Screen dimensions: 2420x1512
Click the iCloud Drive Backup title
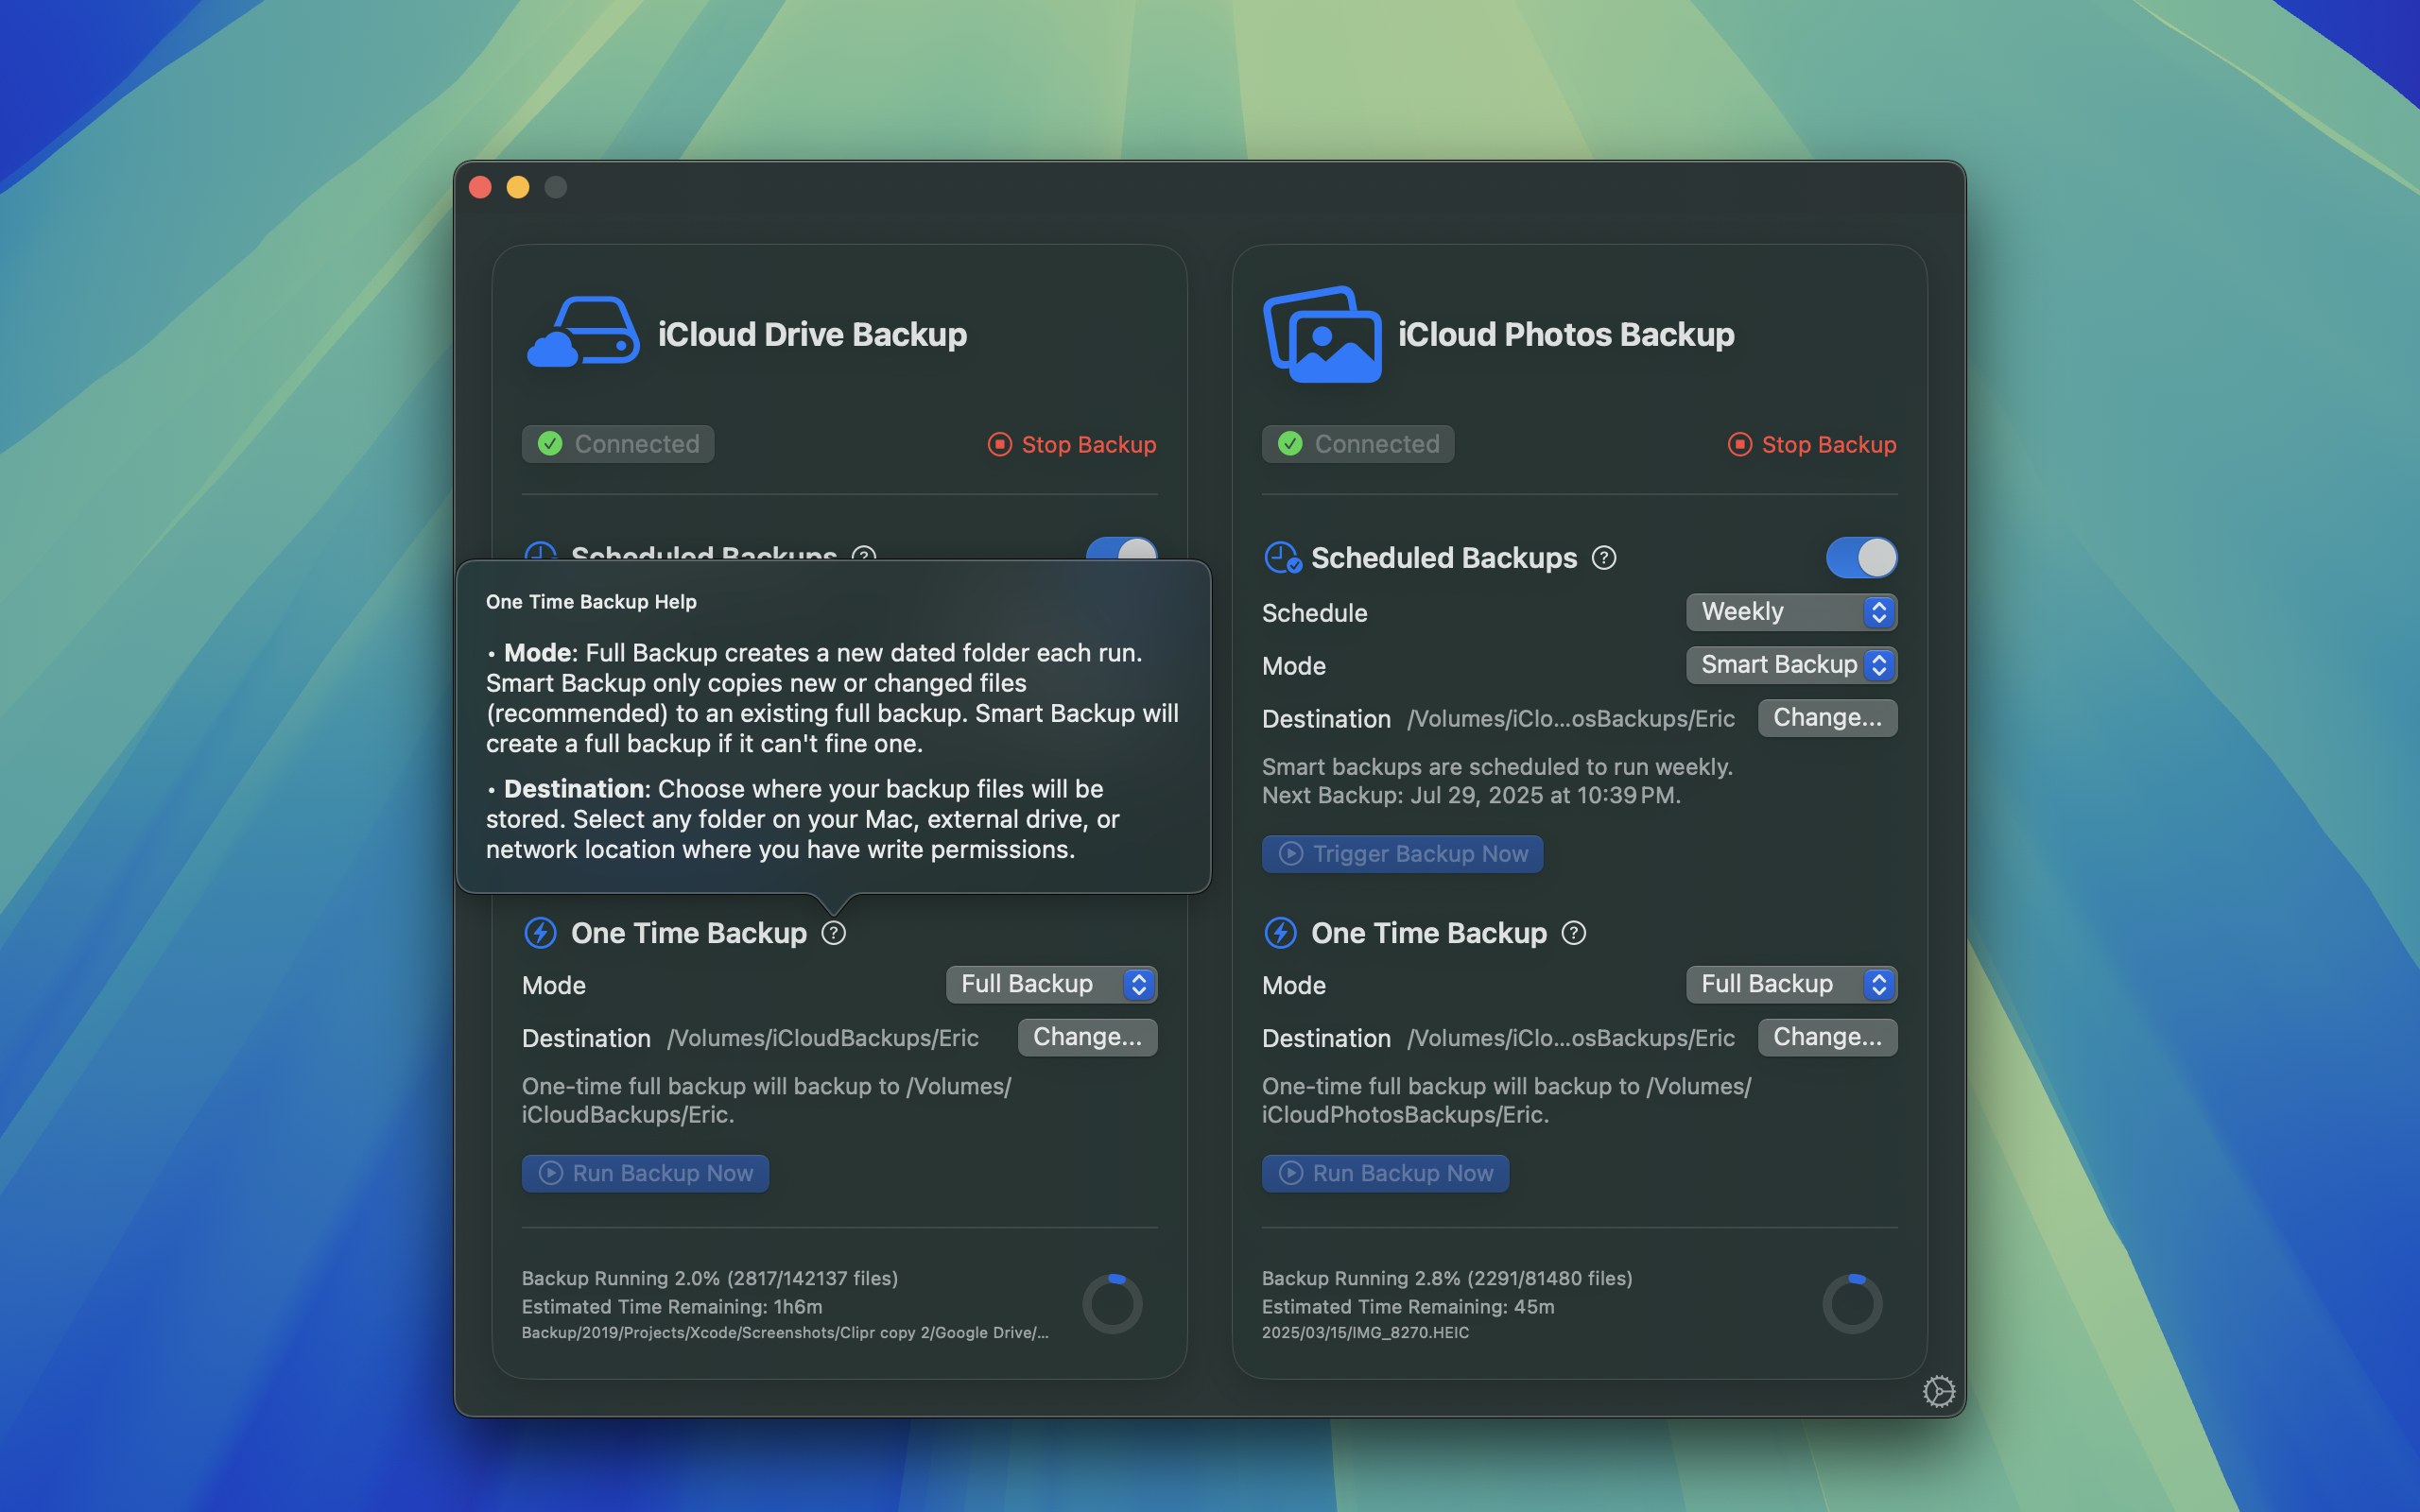click(x=812, y=334)
